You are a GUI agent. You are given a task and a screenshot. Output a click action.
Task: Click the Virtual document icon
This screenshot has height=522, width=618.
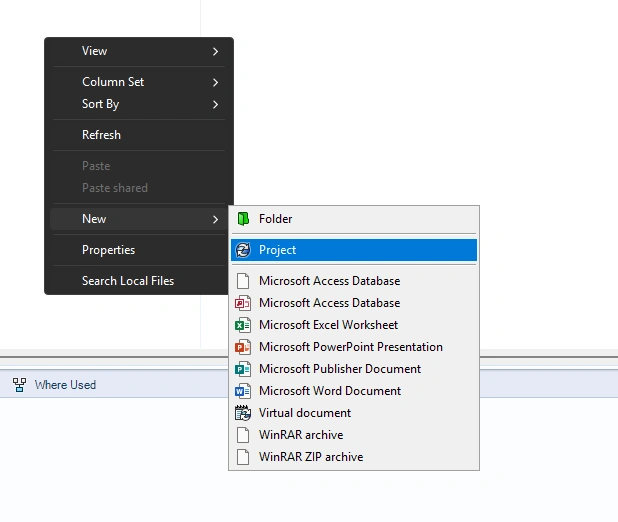click(x=242, y=413)
